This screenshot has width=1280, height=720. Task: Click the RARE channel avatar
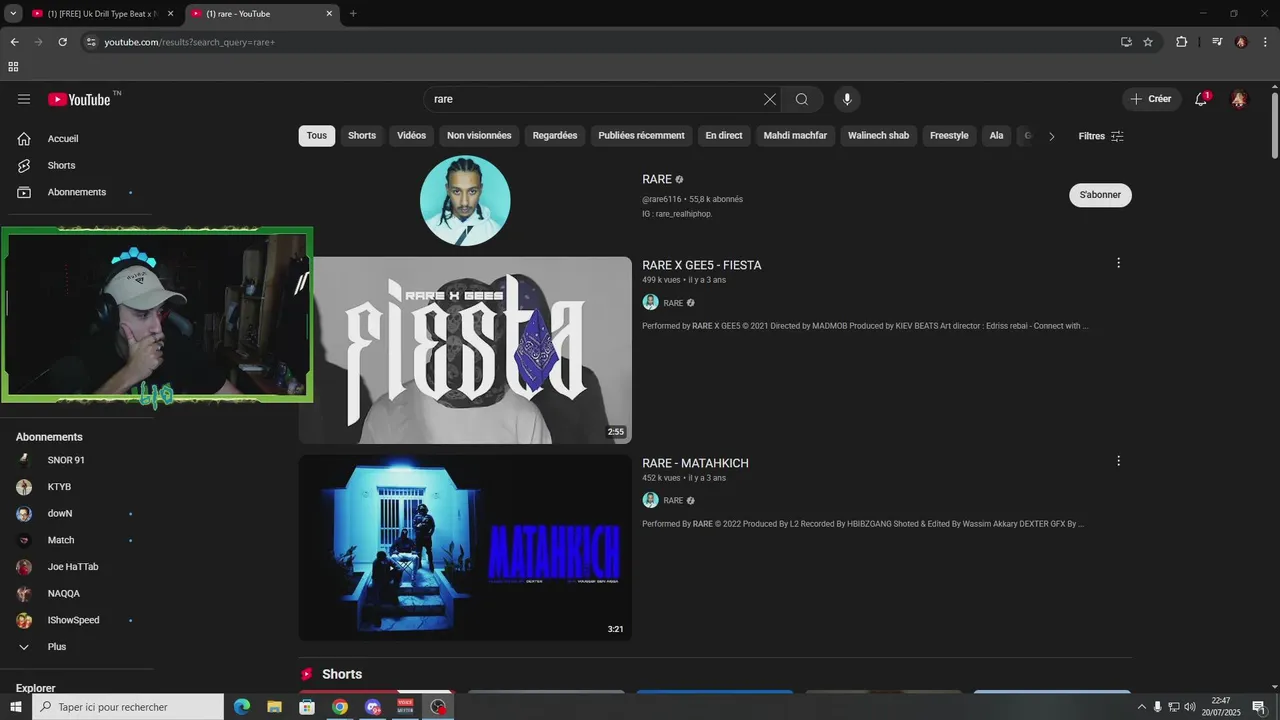[x=465, y=201]
